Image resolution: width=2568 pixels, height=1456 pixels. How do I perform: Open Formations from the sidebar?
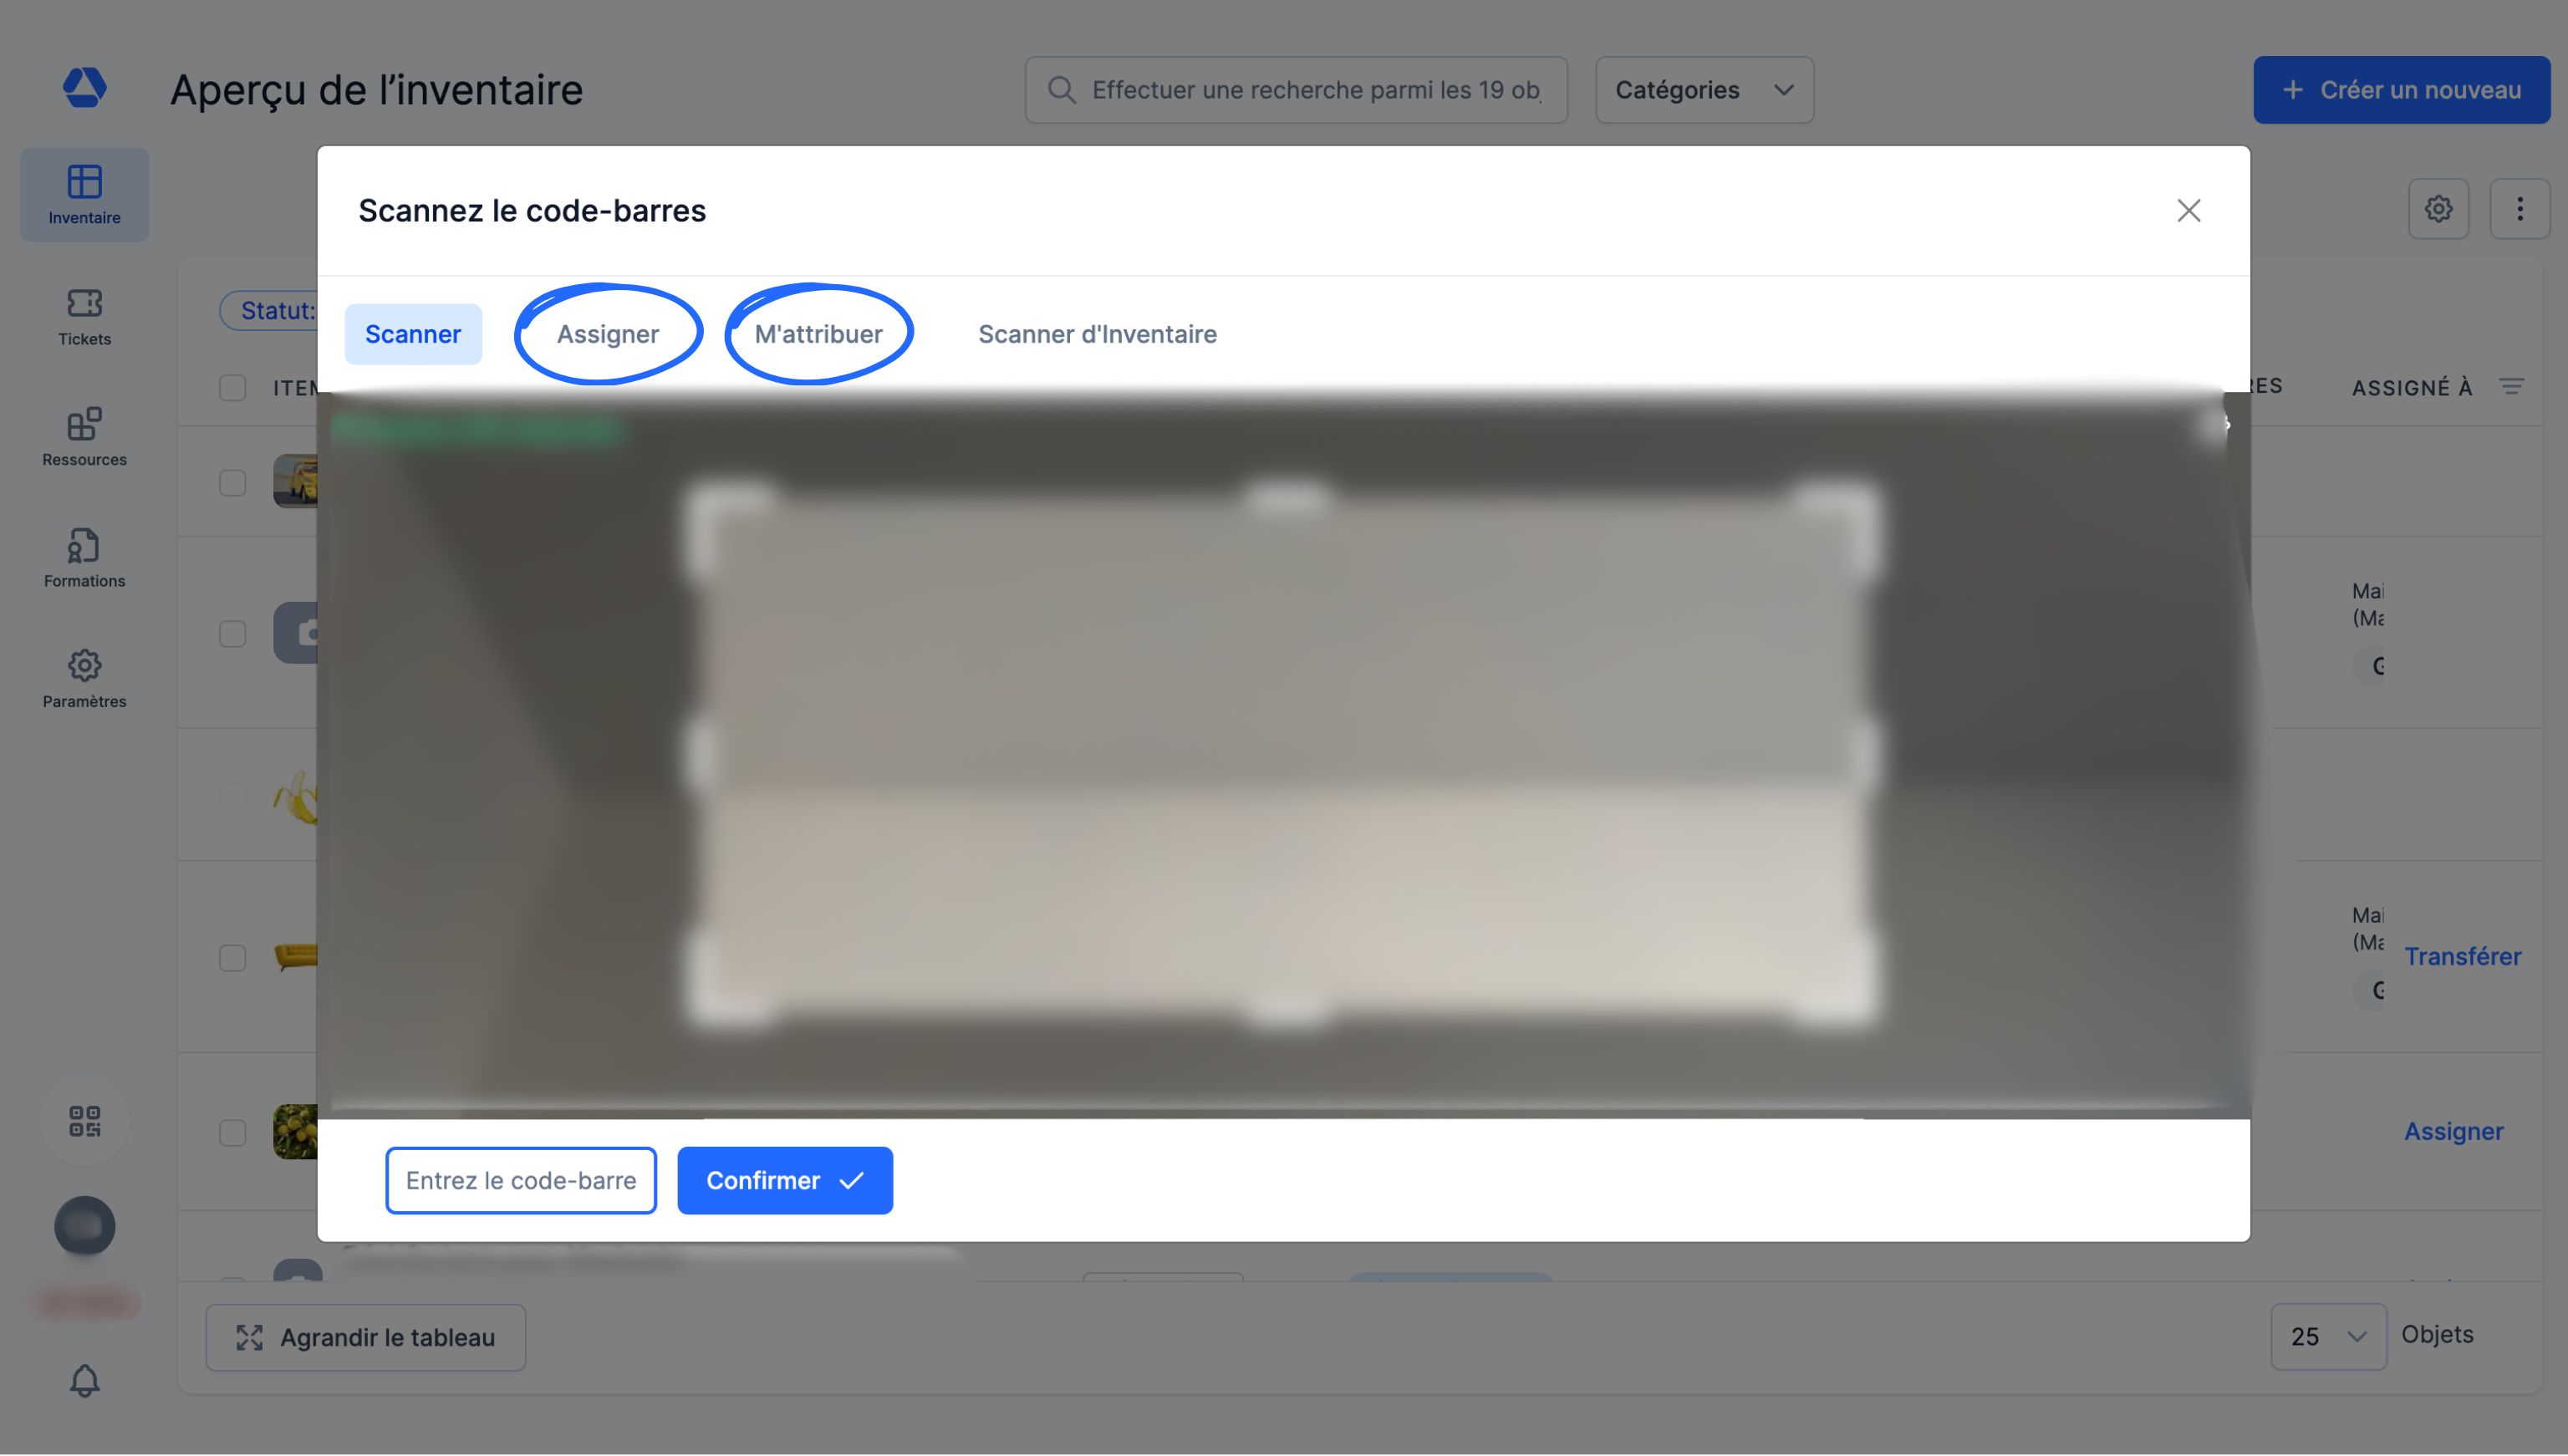[x=84, y=558]
